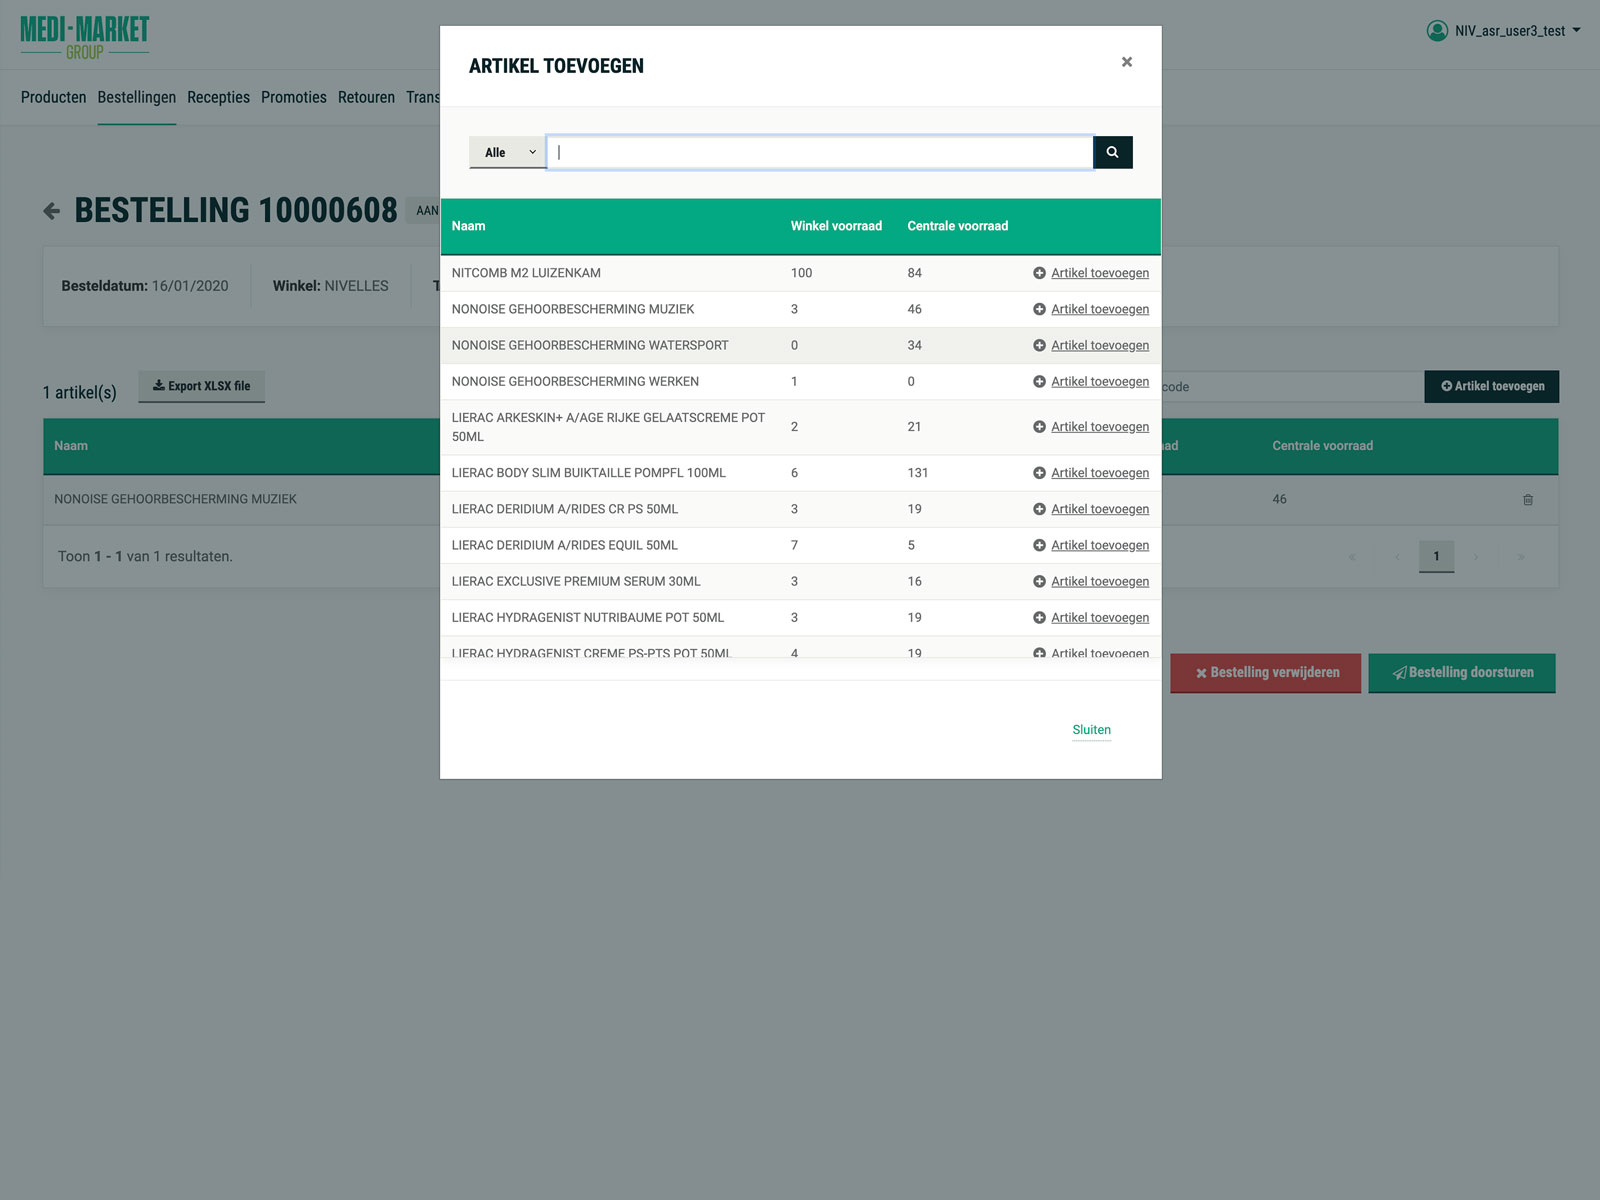The image size is (1600, 1200).
Task: Click the NITCOMB M2 LUIZENKAM name cell
Action: pyautogui.click(x=526, y=273)
